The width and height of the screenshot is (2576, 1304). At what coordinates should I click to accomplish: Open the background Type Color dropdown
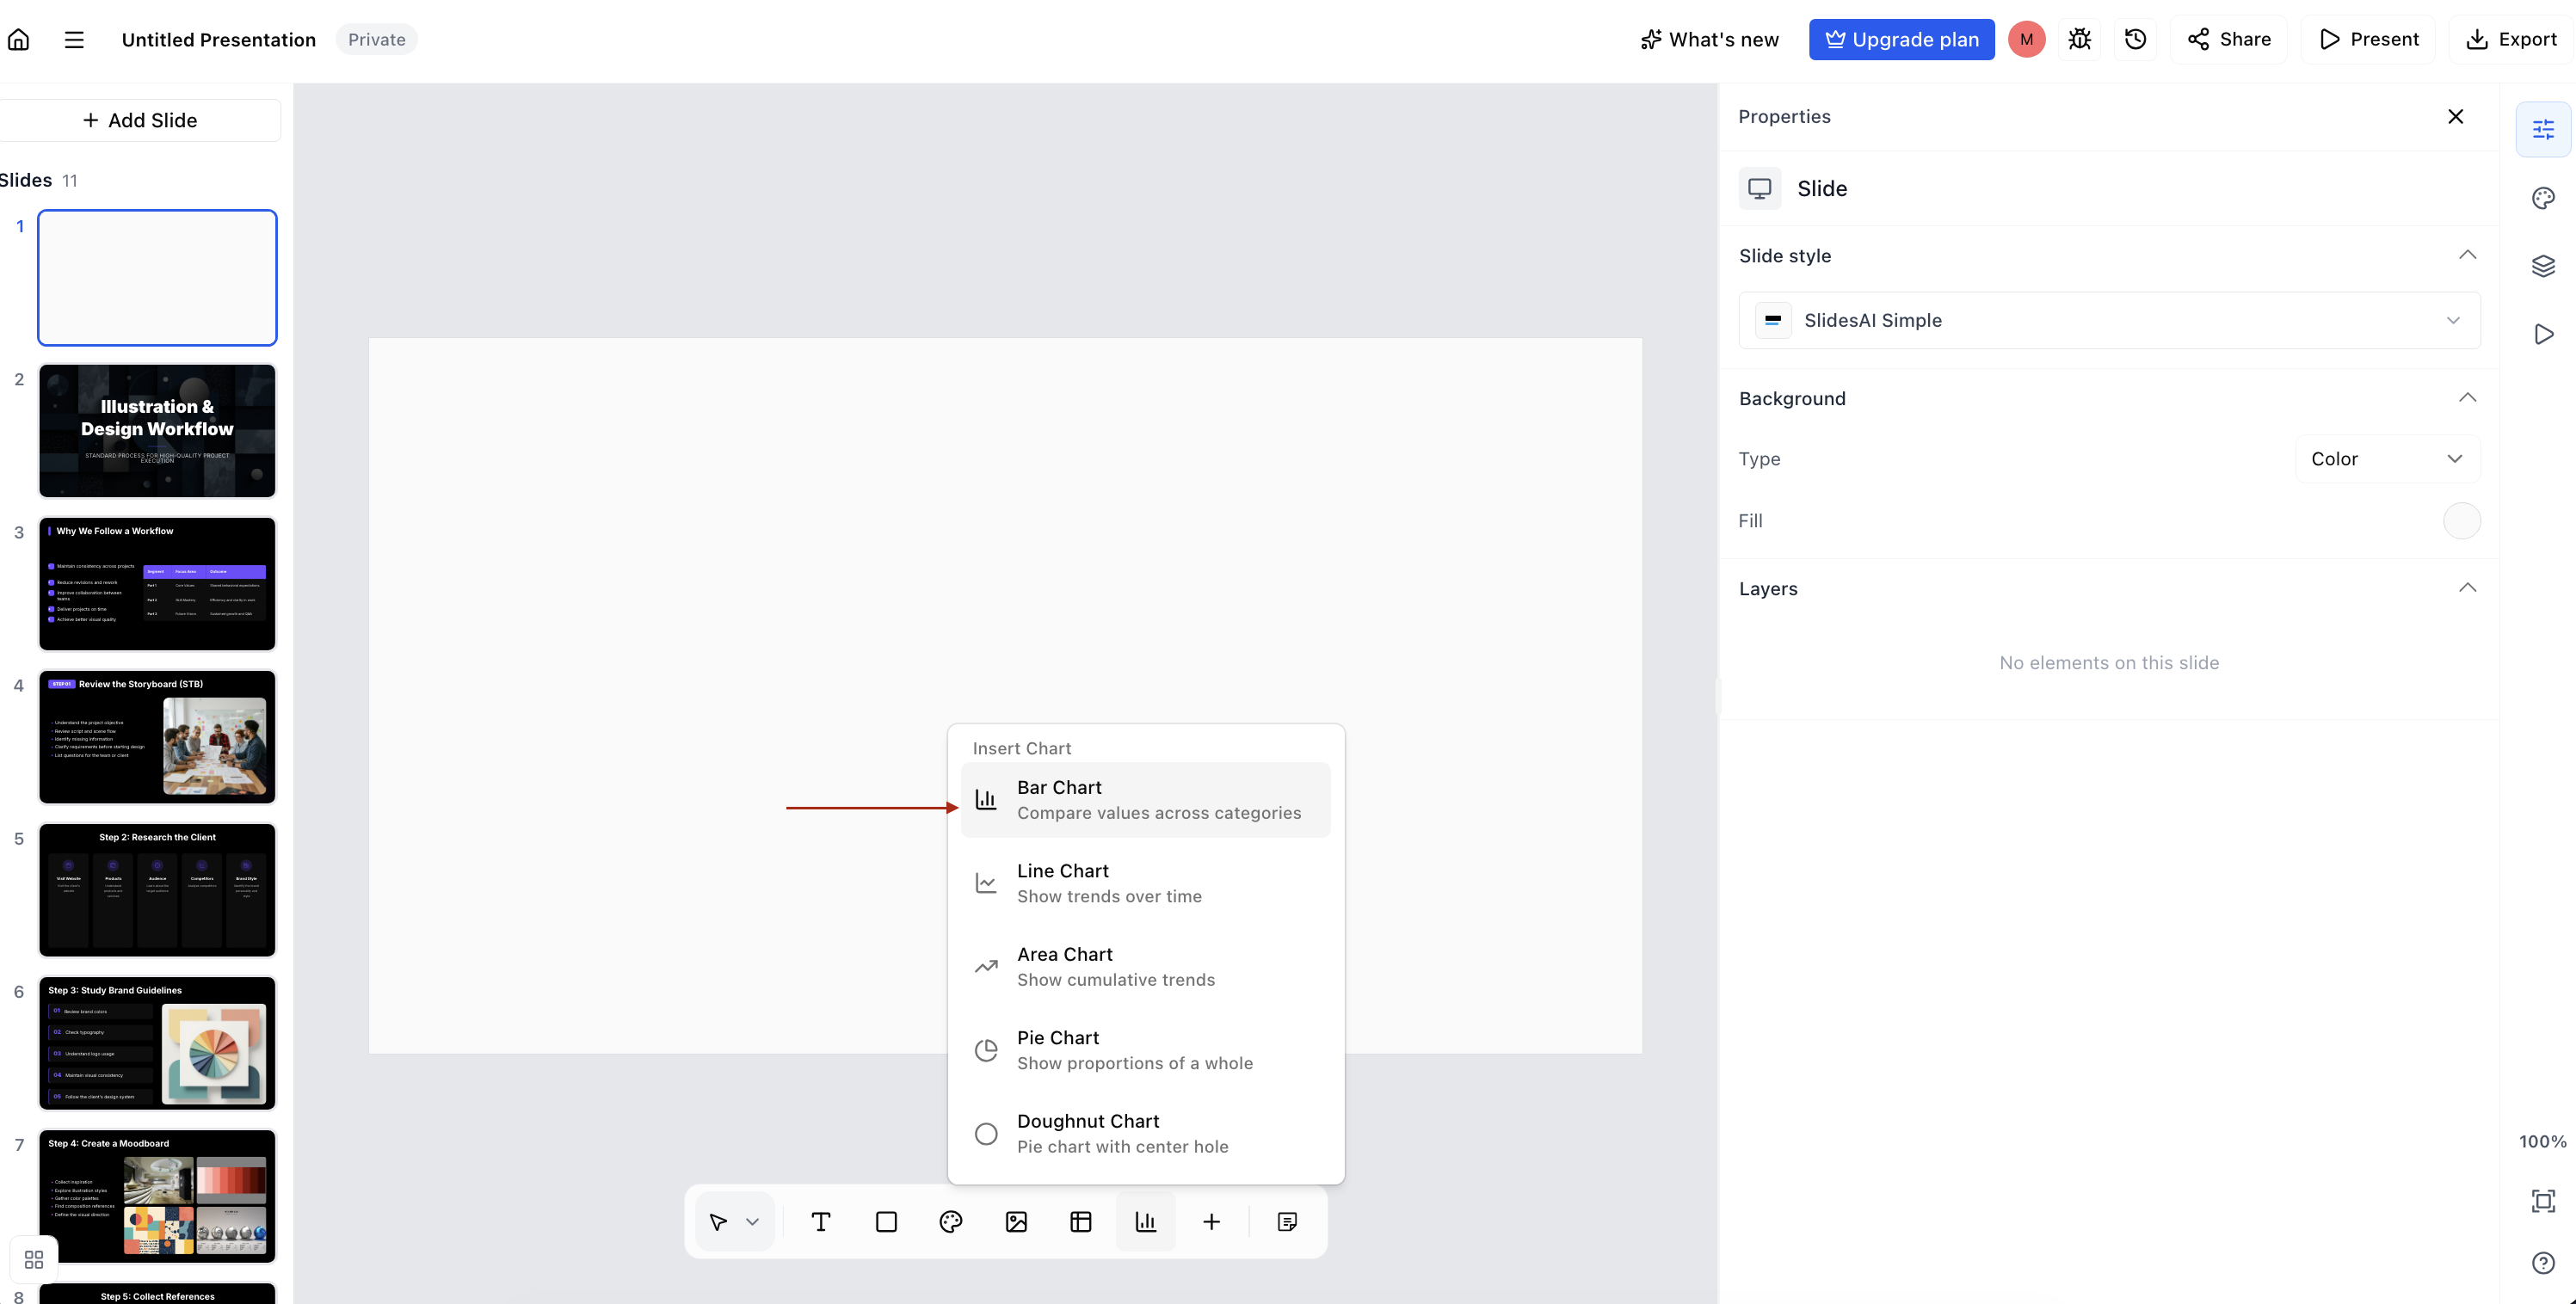click(2387, 459)
